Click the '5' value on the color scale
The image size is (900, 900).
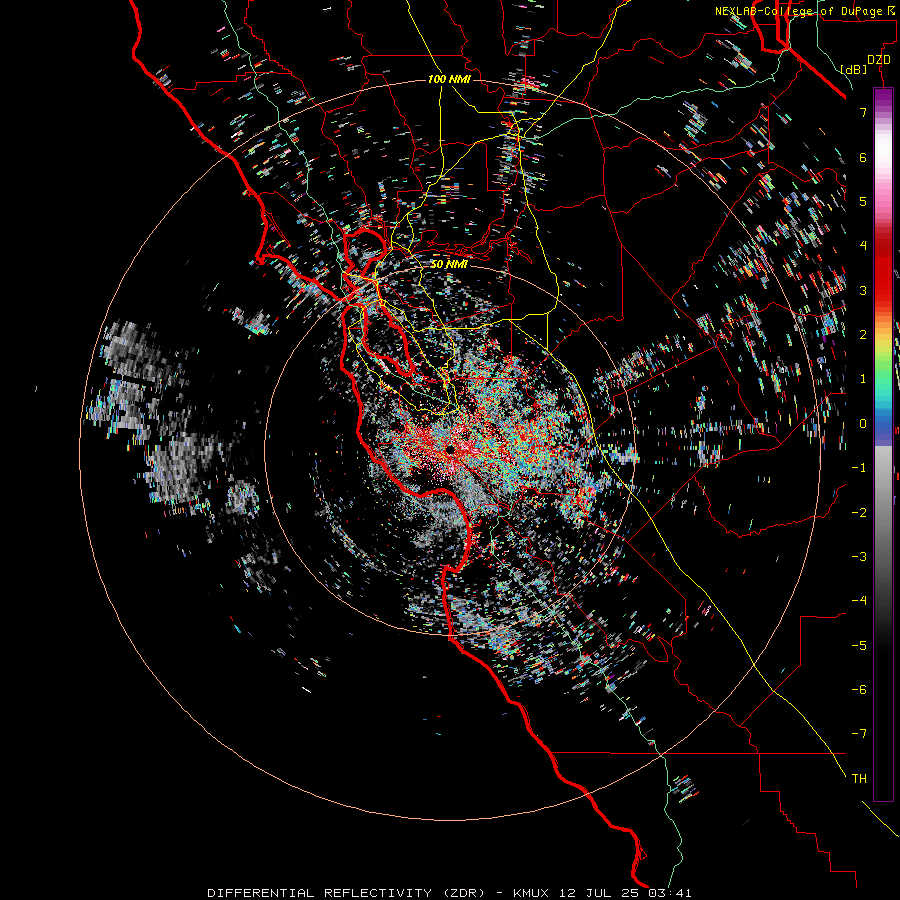point(863,201)
